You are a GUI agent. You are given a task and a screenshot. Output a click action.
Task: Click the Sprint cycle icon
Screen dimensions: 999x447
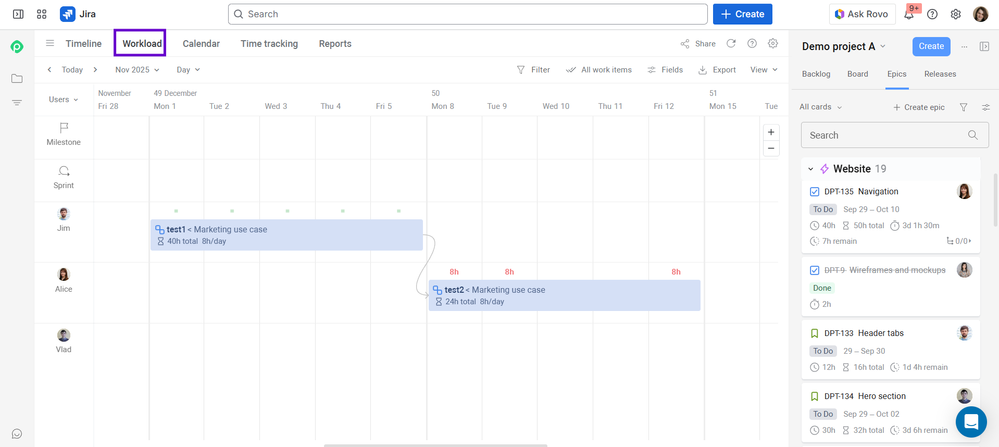tap(64, 171)
